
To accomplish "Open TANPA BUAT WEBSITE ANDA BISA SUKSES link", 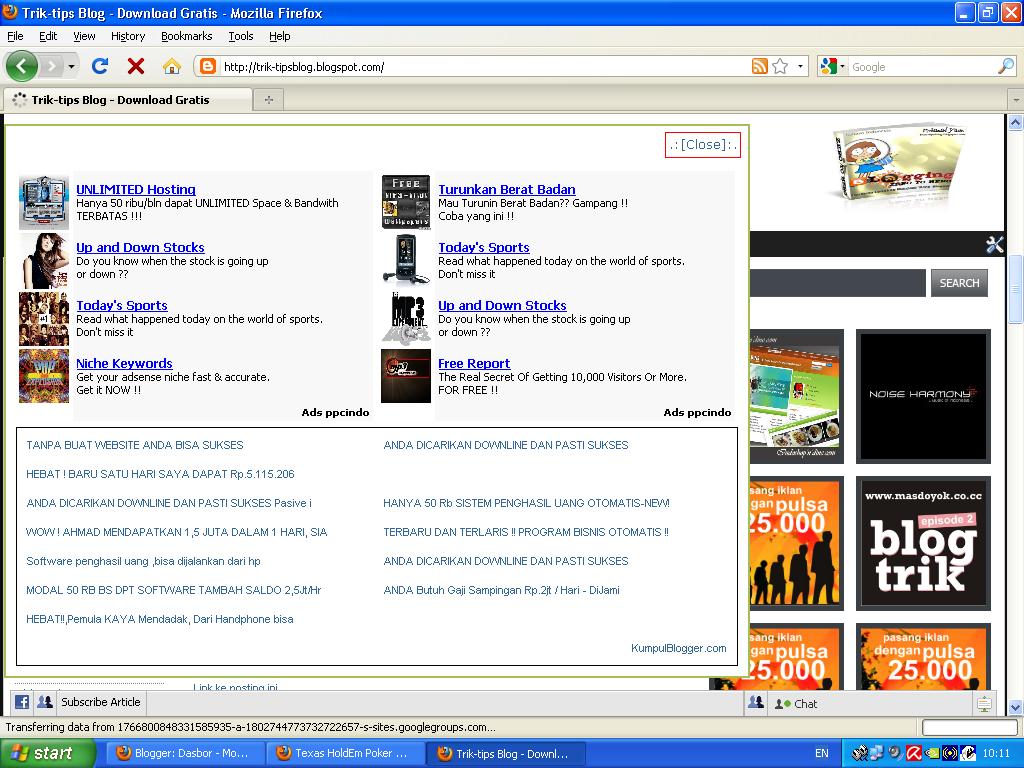I will click(x=135, y=445).
